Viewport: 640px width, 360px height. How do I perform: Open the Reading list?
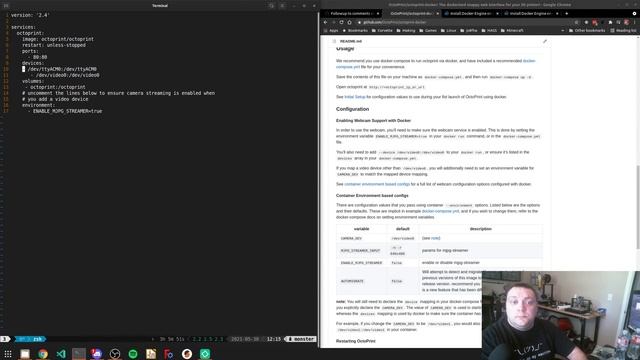623,31
